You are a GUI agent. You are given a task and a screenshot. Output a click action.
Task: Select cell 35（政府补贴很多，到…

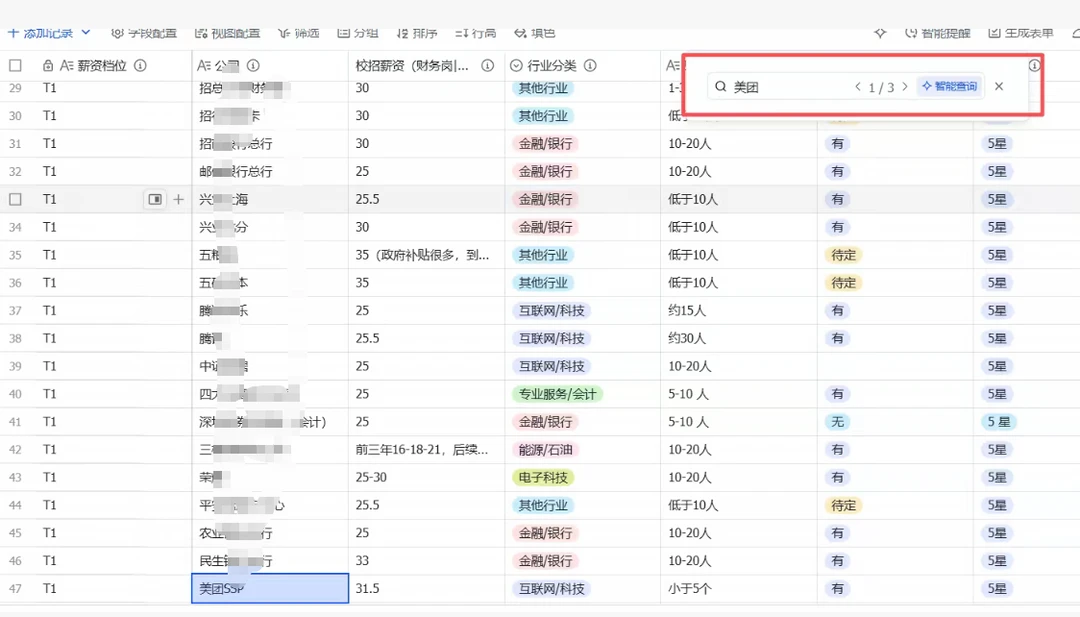[x=426, y=255]
